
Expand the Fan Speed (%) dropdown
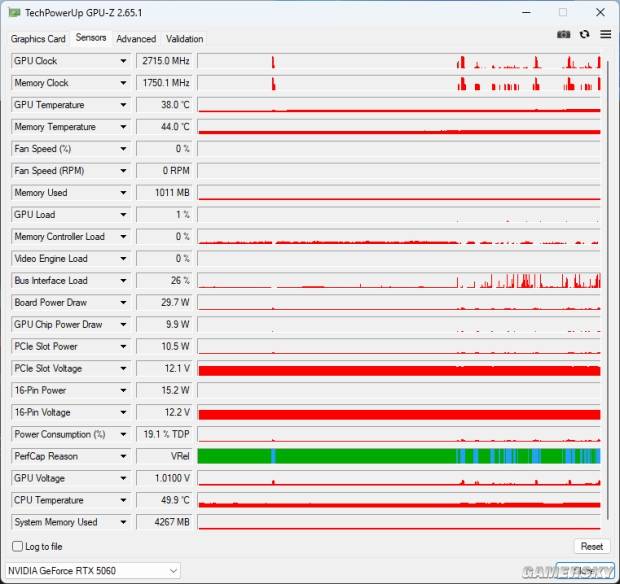[x=123, y=149]
